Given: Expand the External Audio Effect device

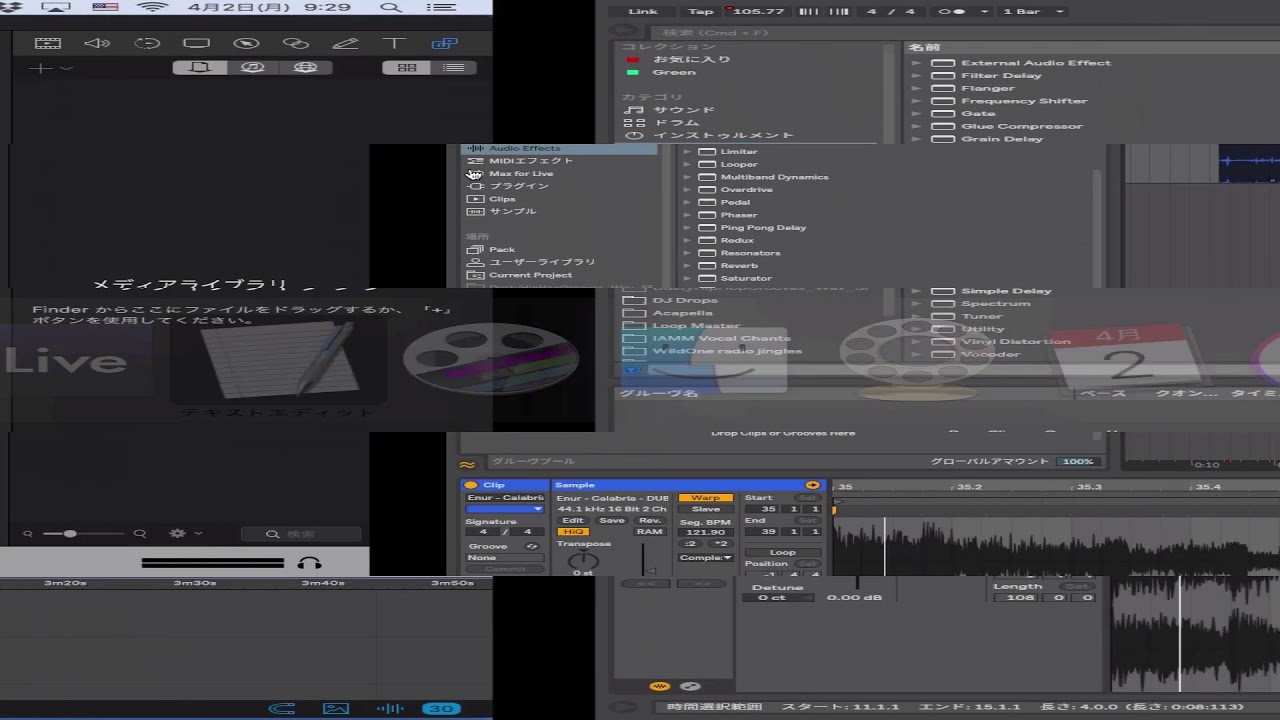Looking at the screenshot, I should [x=916, y=63].
